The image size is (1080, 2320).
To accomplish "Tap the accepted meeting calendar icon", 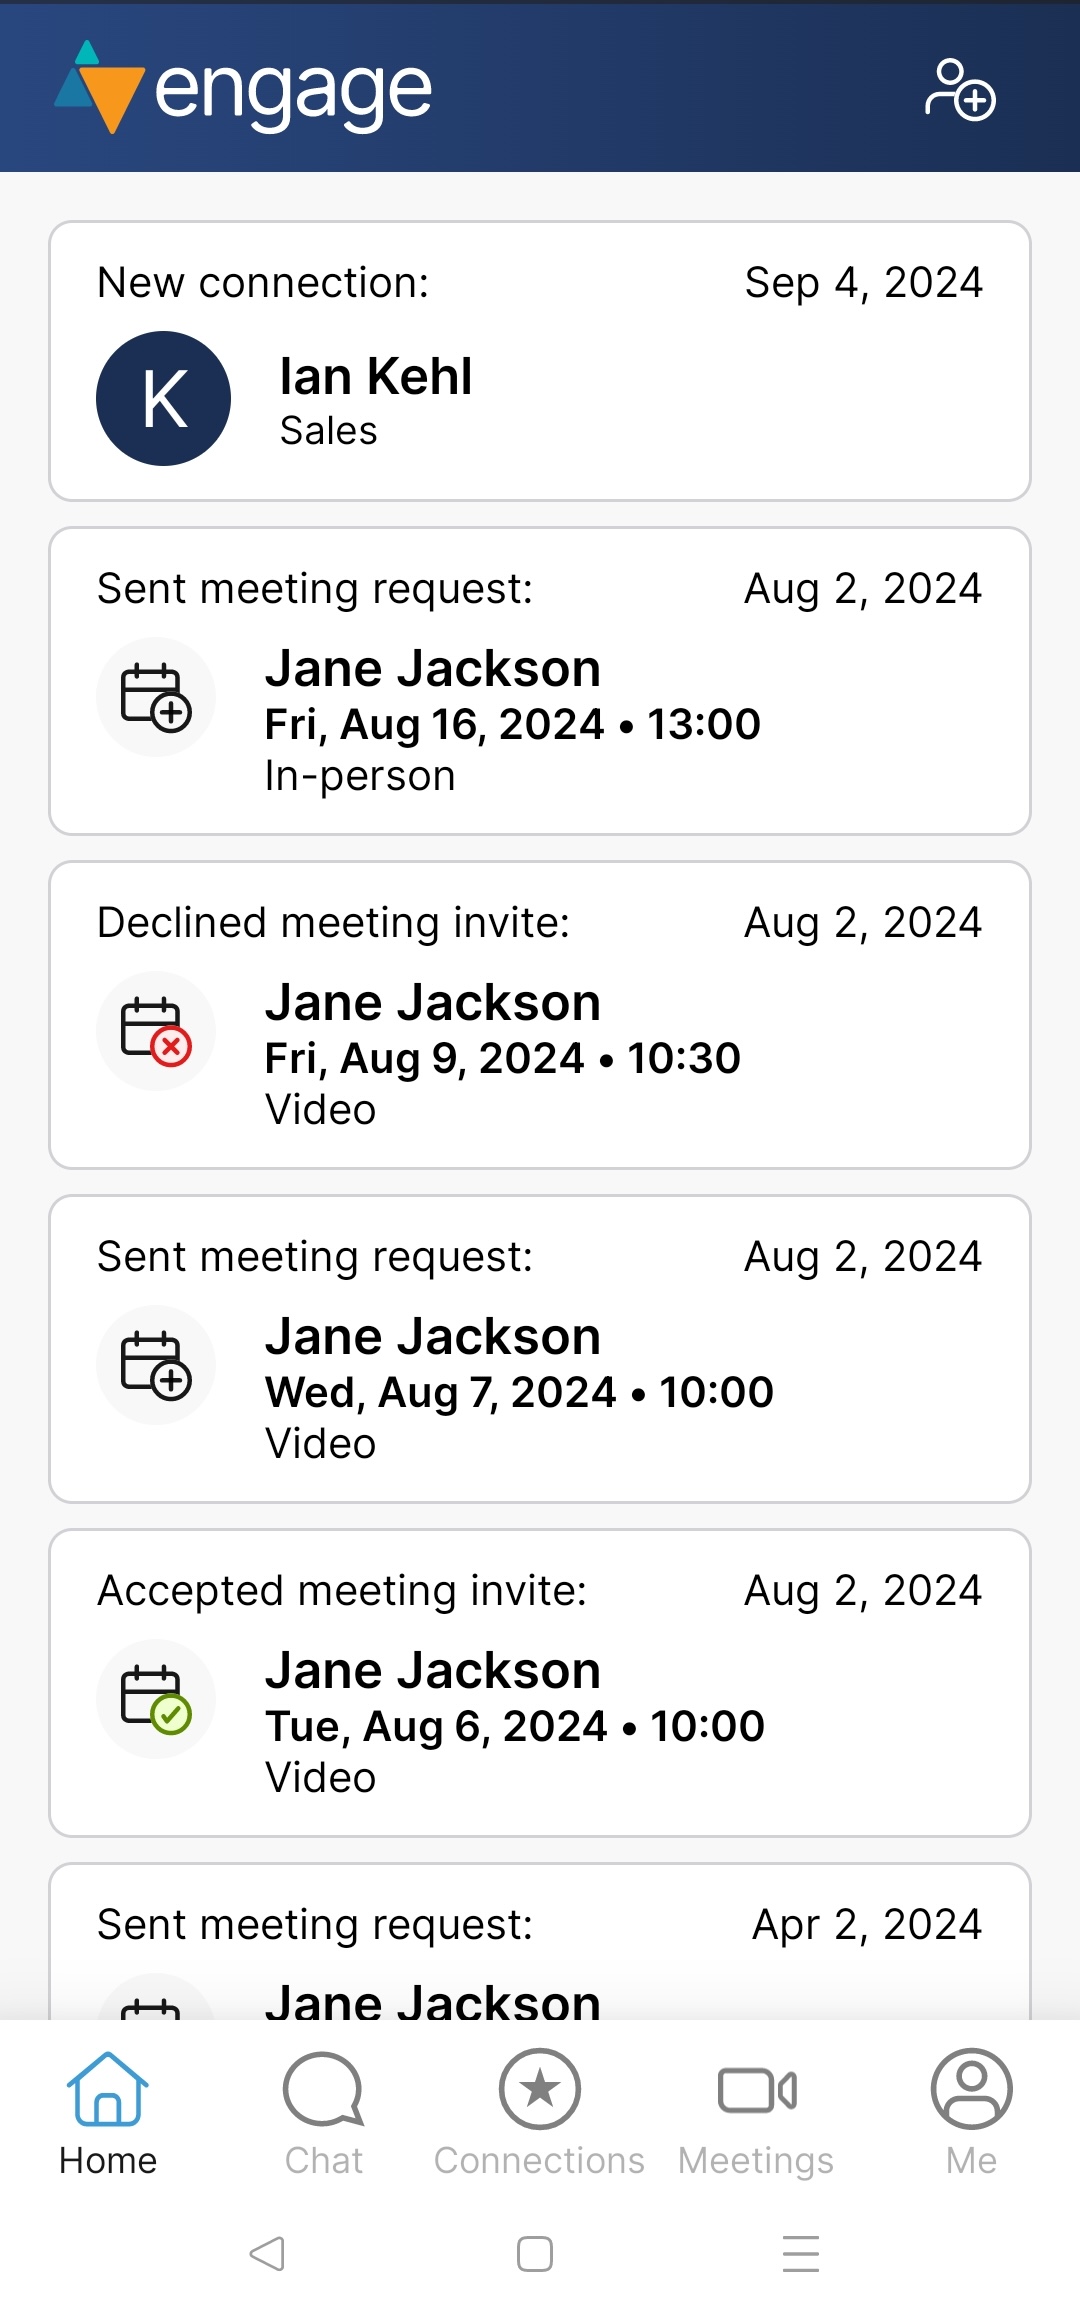I will click(x=156, y=1699).
